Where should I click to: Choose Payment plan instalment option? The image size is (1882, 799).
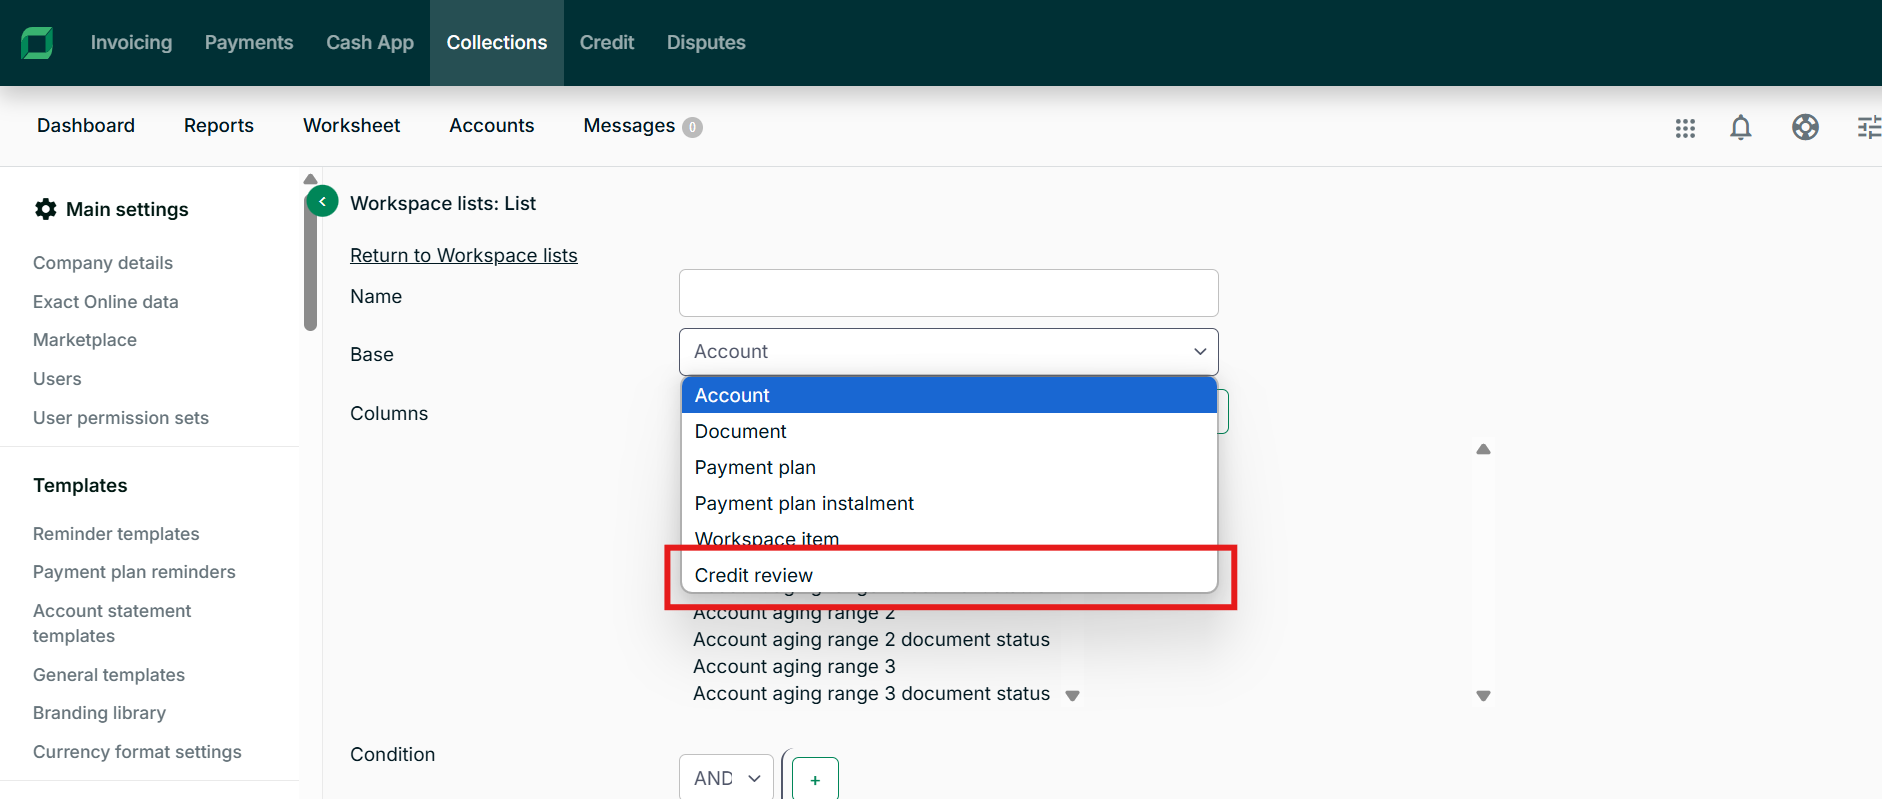click(804, 503)
